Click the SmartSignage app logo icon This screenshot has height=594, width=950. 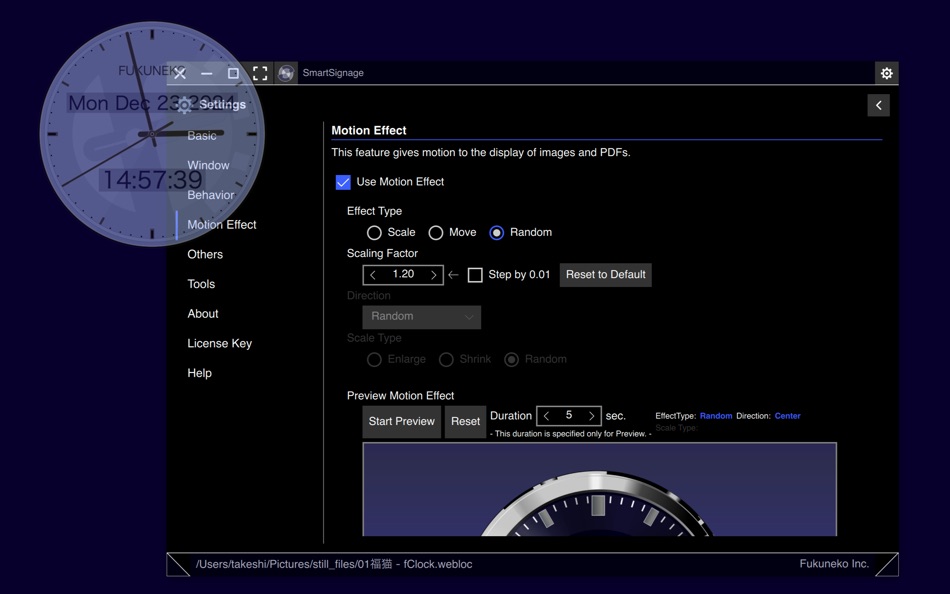coord(286,73)
